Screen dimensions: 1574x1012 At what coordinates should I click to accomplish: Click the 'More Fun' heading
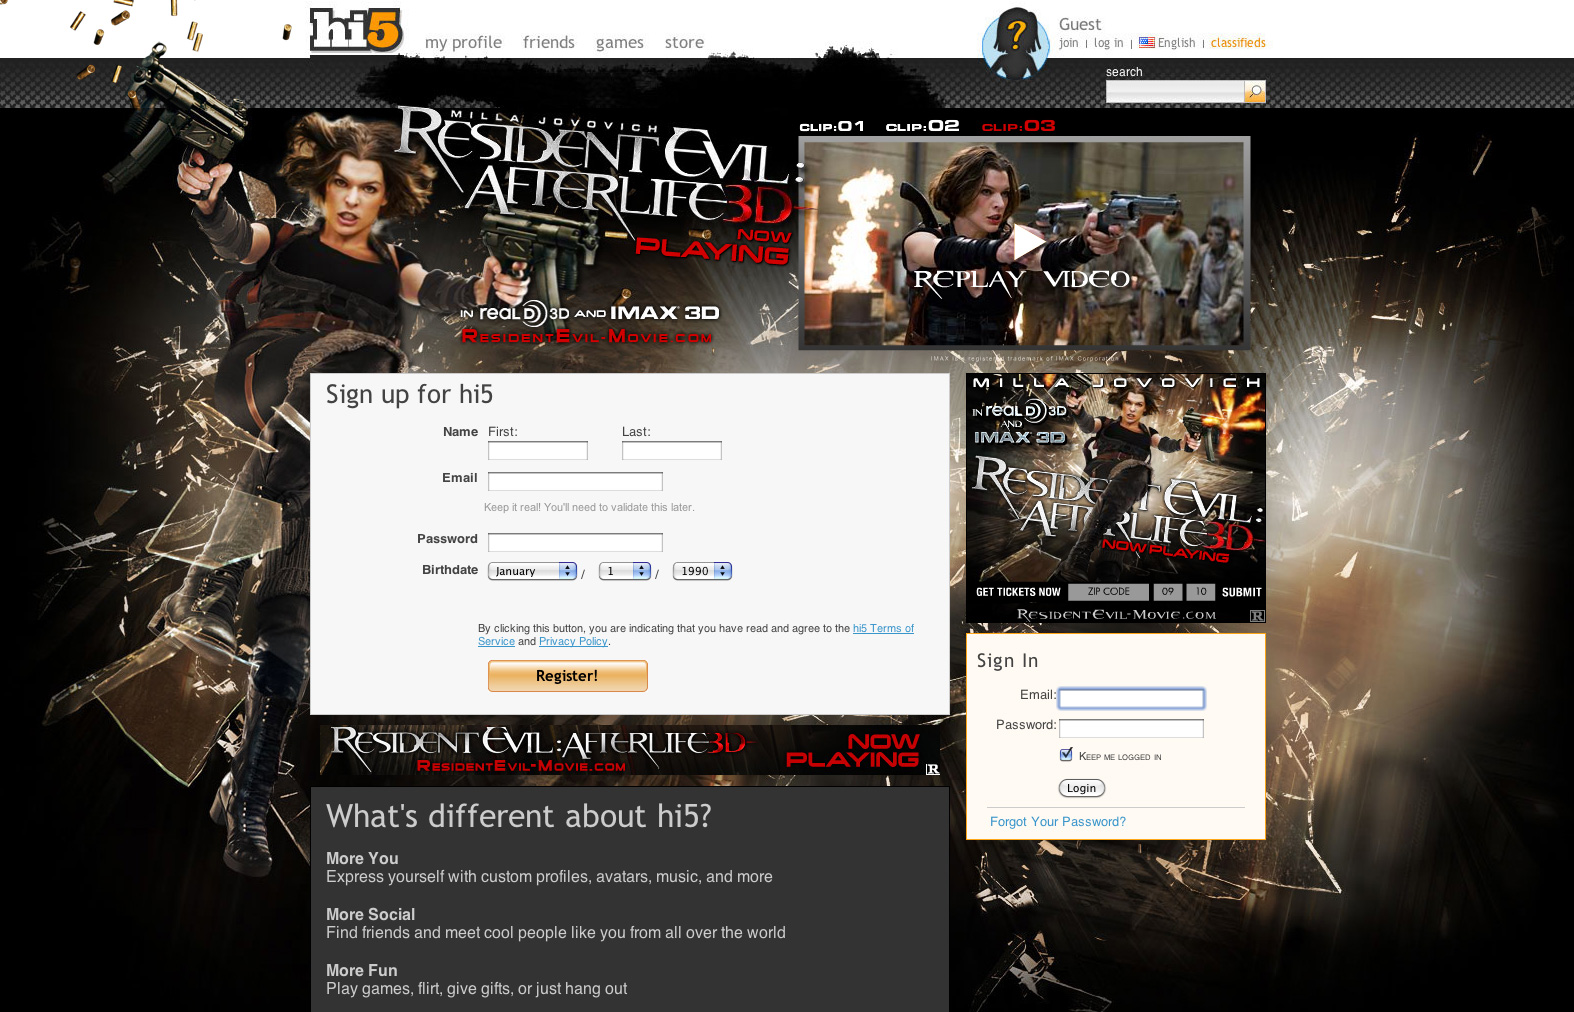(361, 970)
